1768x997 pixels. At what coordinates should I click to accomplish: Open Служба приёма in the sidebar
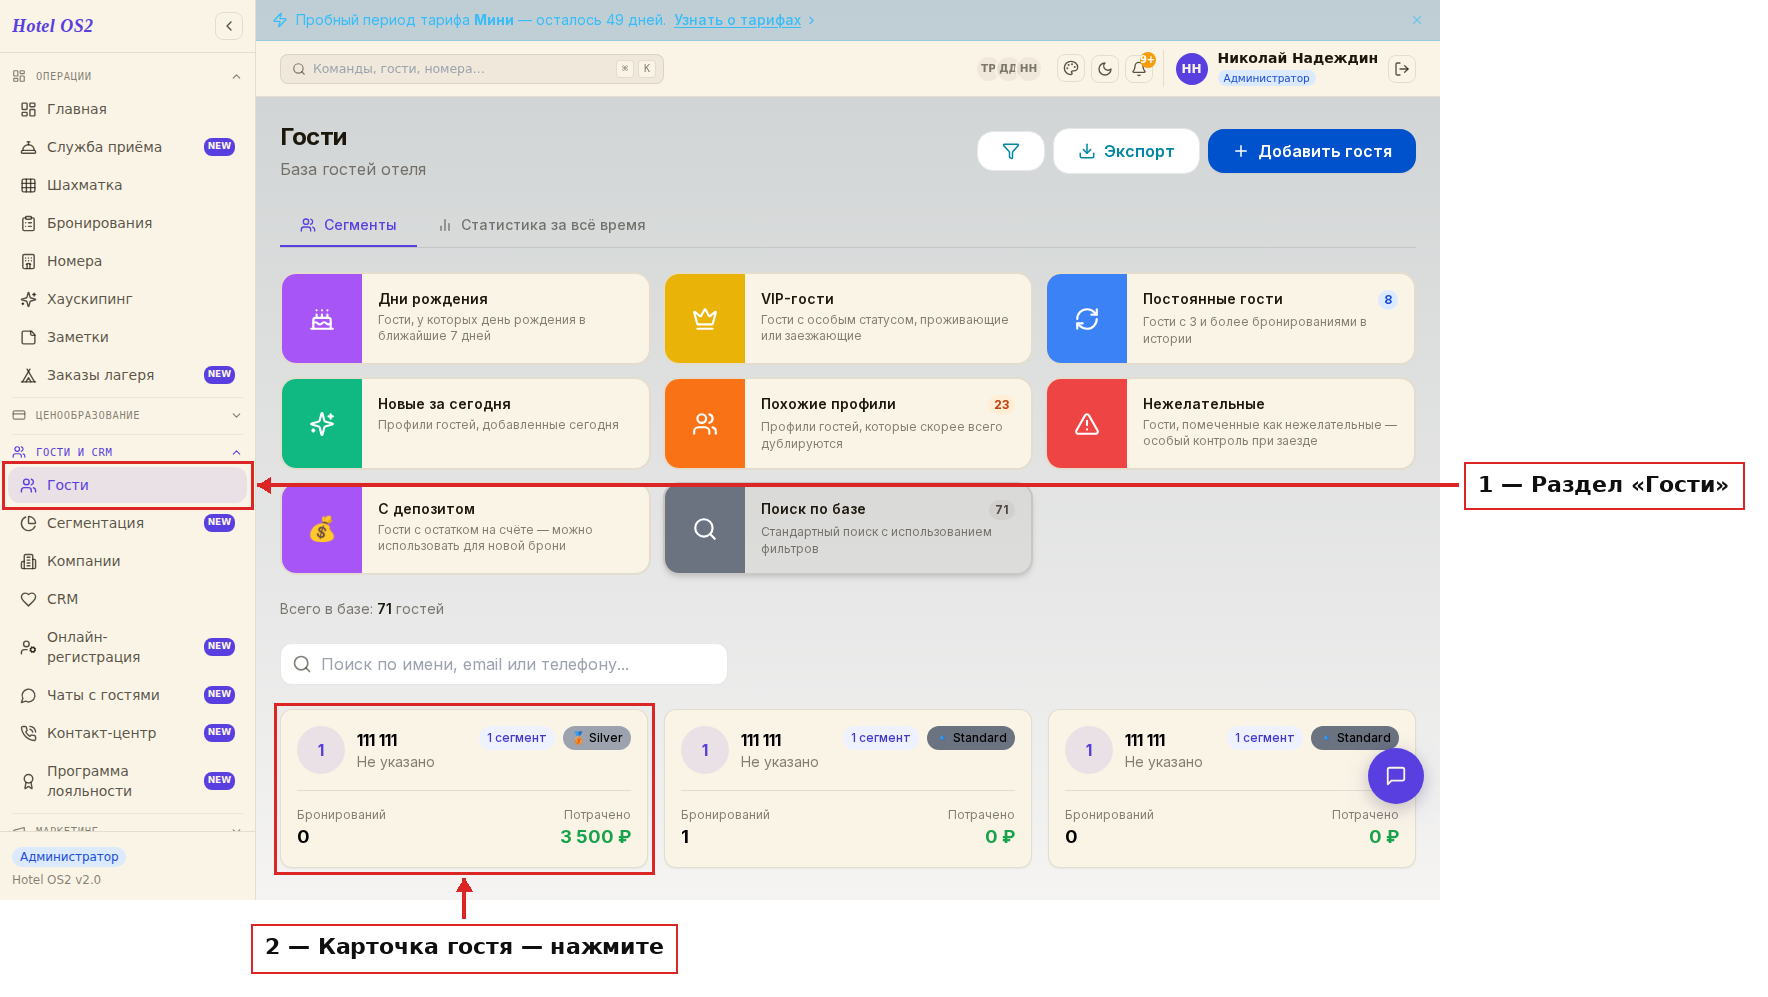coord(128,147)
